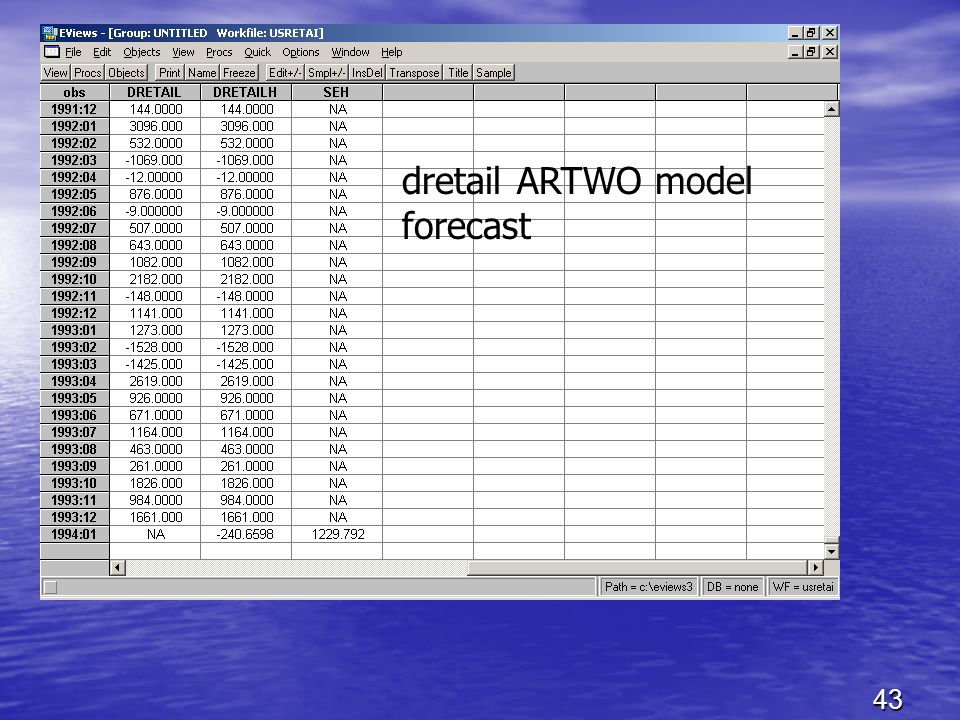Screen dimensions: 960x720
Task: Click DRETAILH forecast value -240.6598
Action: click(246, 534)
